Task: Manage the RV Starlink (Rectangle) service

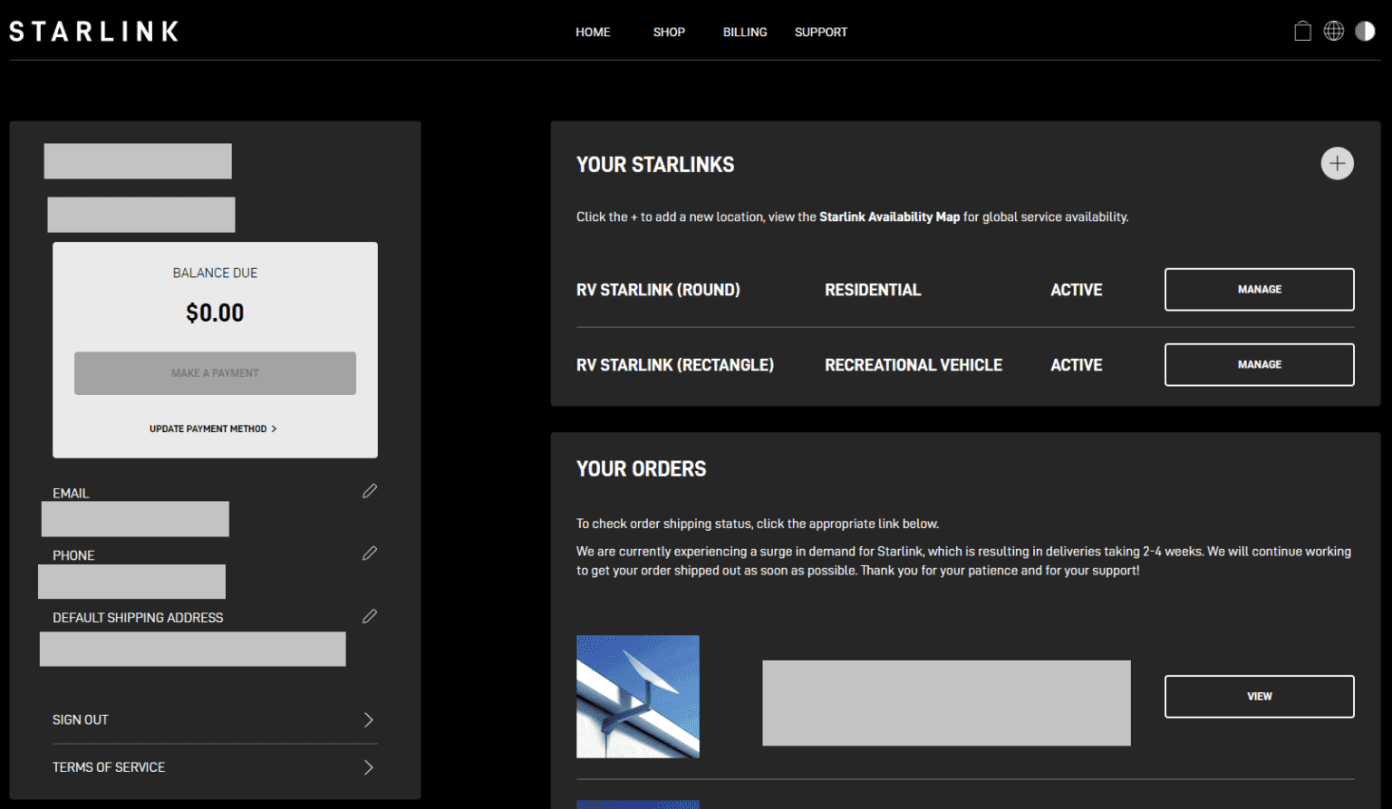Action: [x=1259, y=364]
